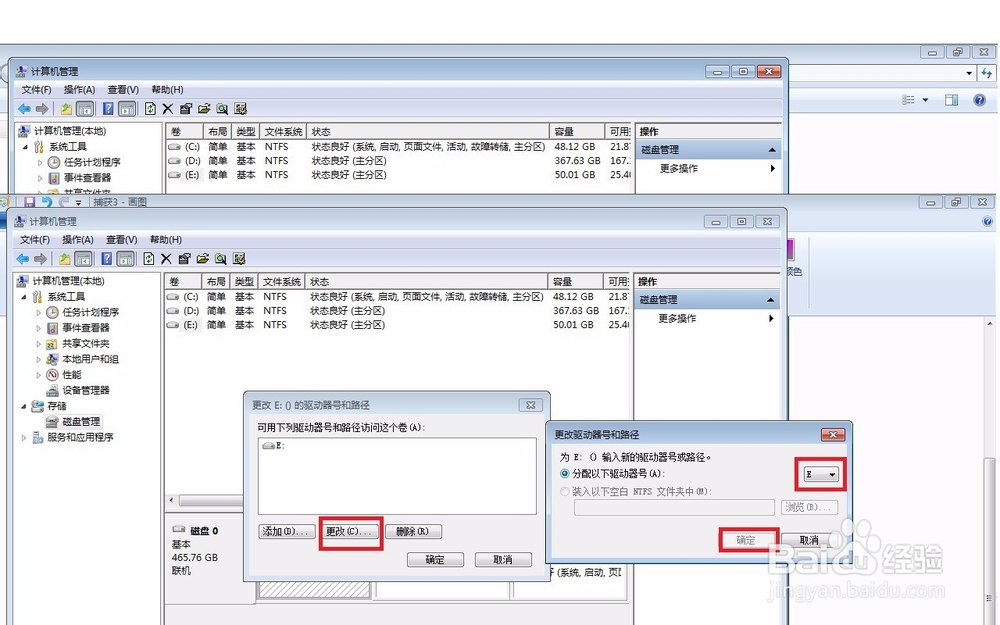Open 查看(V) menu in lower window

click(122, 240)
